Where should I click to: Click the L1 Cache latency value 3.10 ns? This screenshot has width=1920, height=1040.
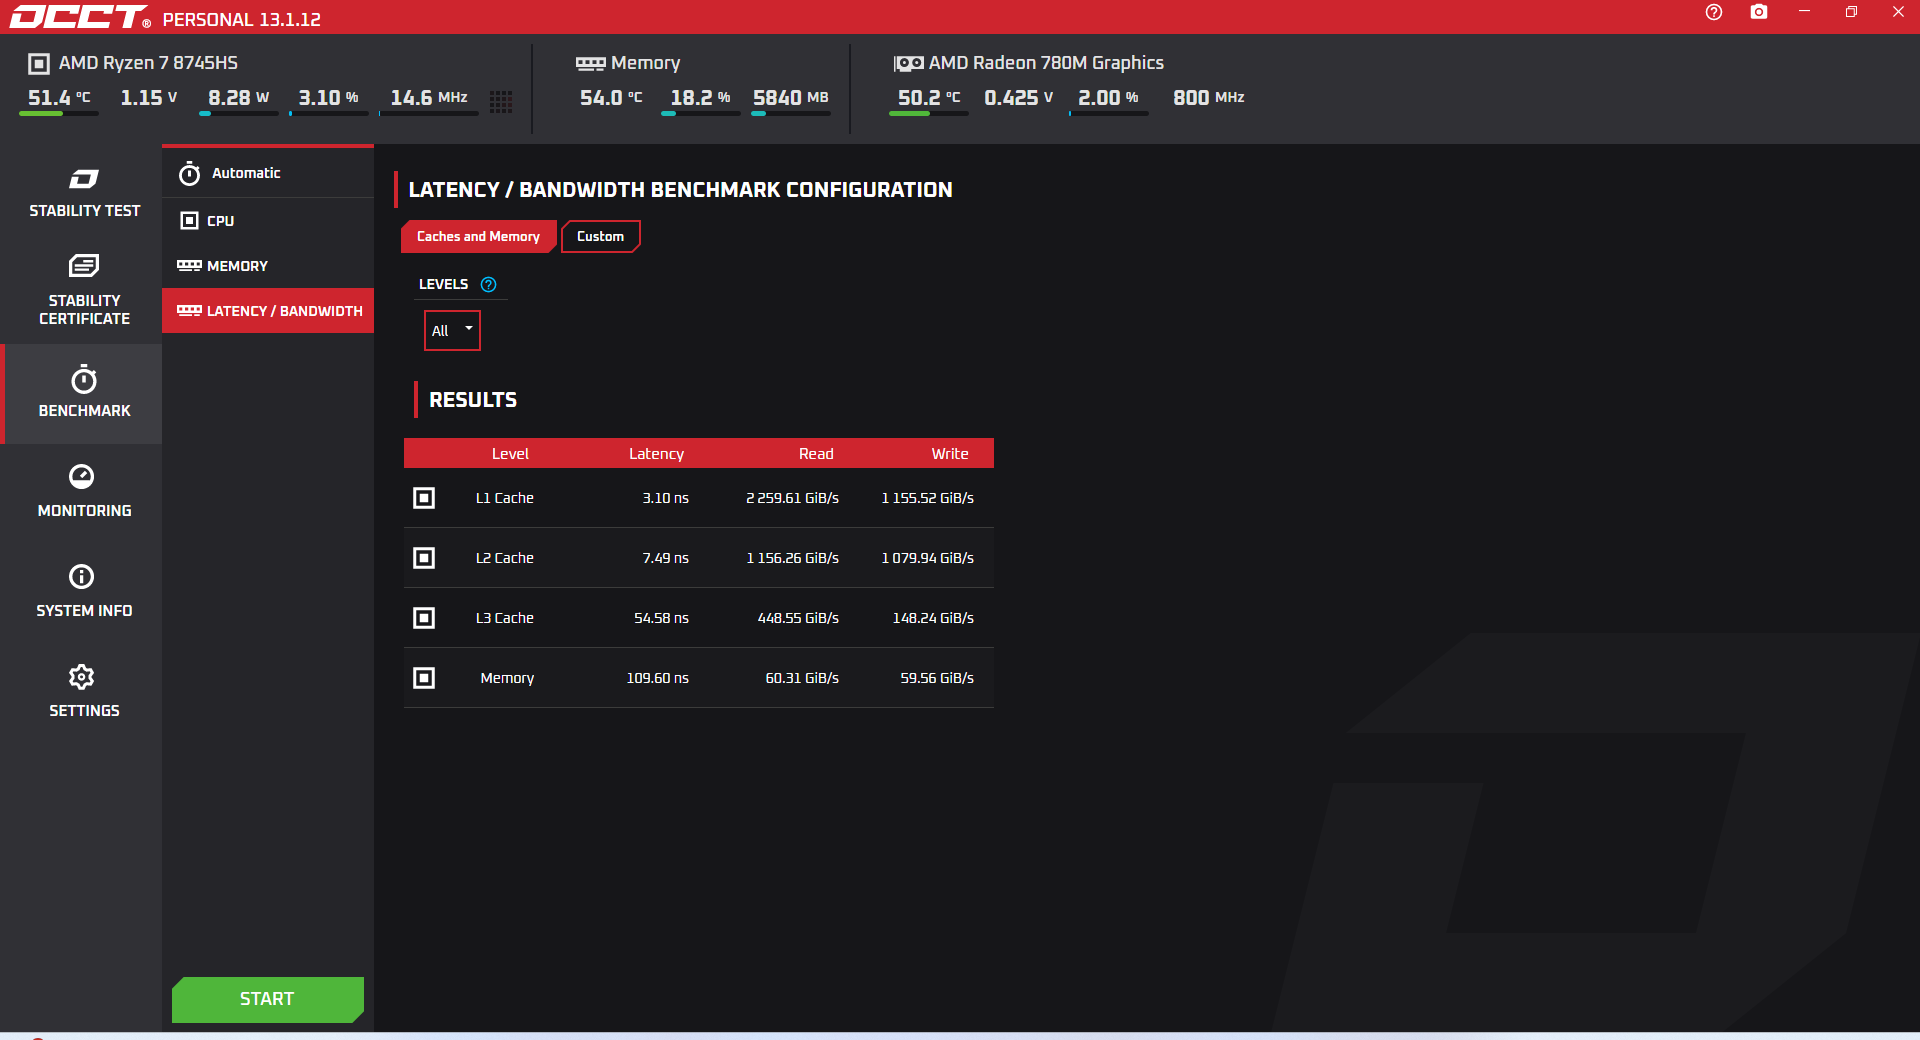[665, 498]
